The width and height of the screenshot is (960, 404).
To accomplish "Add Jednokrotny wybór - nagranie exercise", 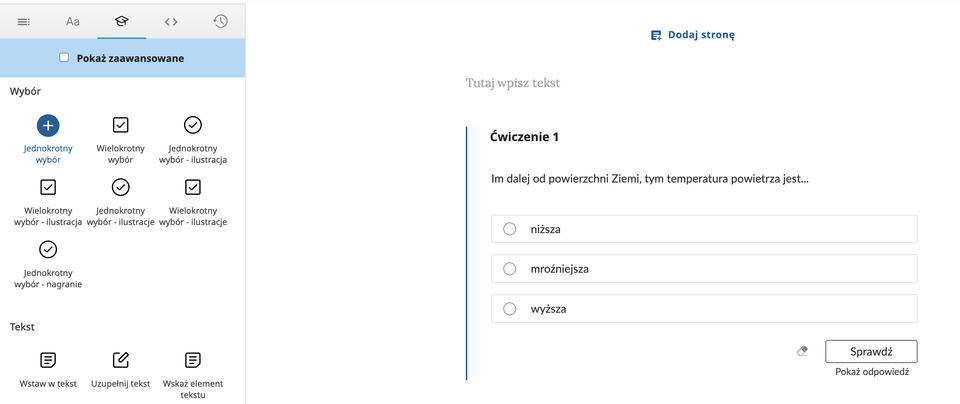I will pos(48,249).
